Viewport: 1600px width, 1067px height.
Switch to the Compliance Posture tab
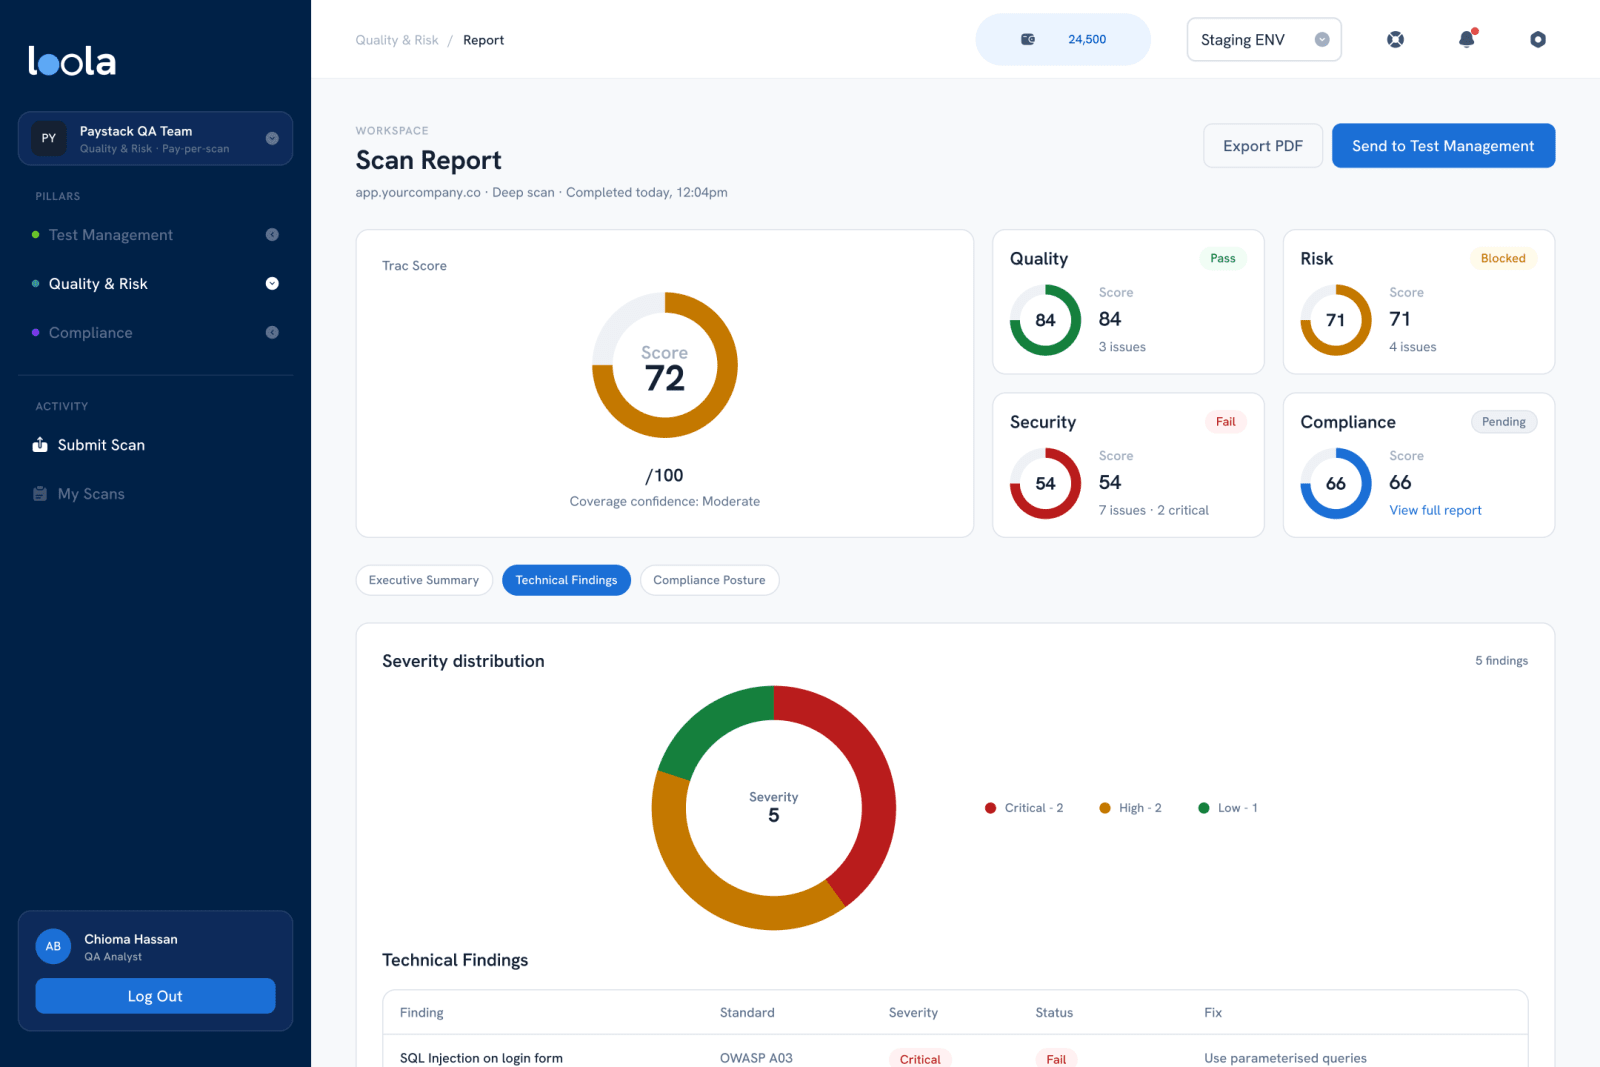709,580
